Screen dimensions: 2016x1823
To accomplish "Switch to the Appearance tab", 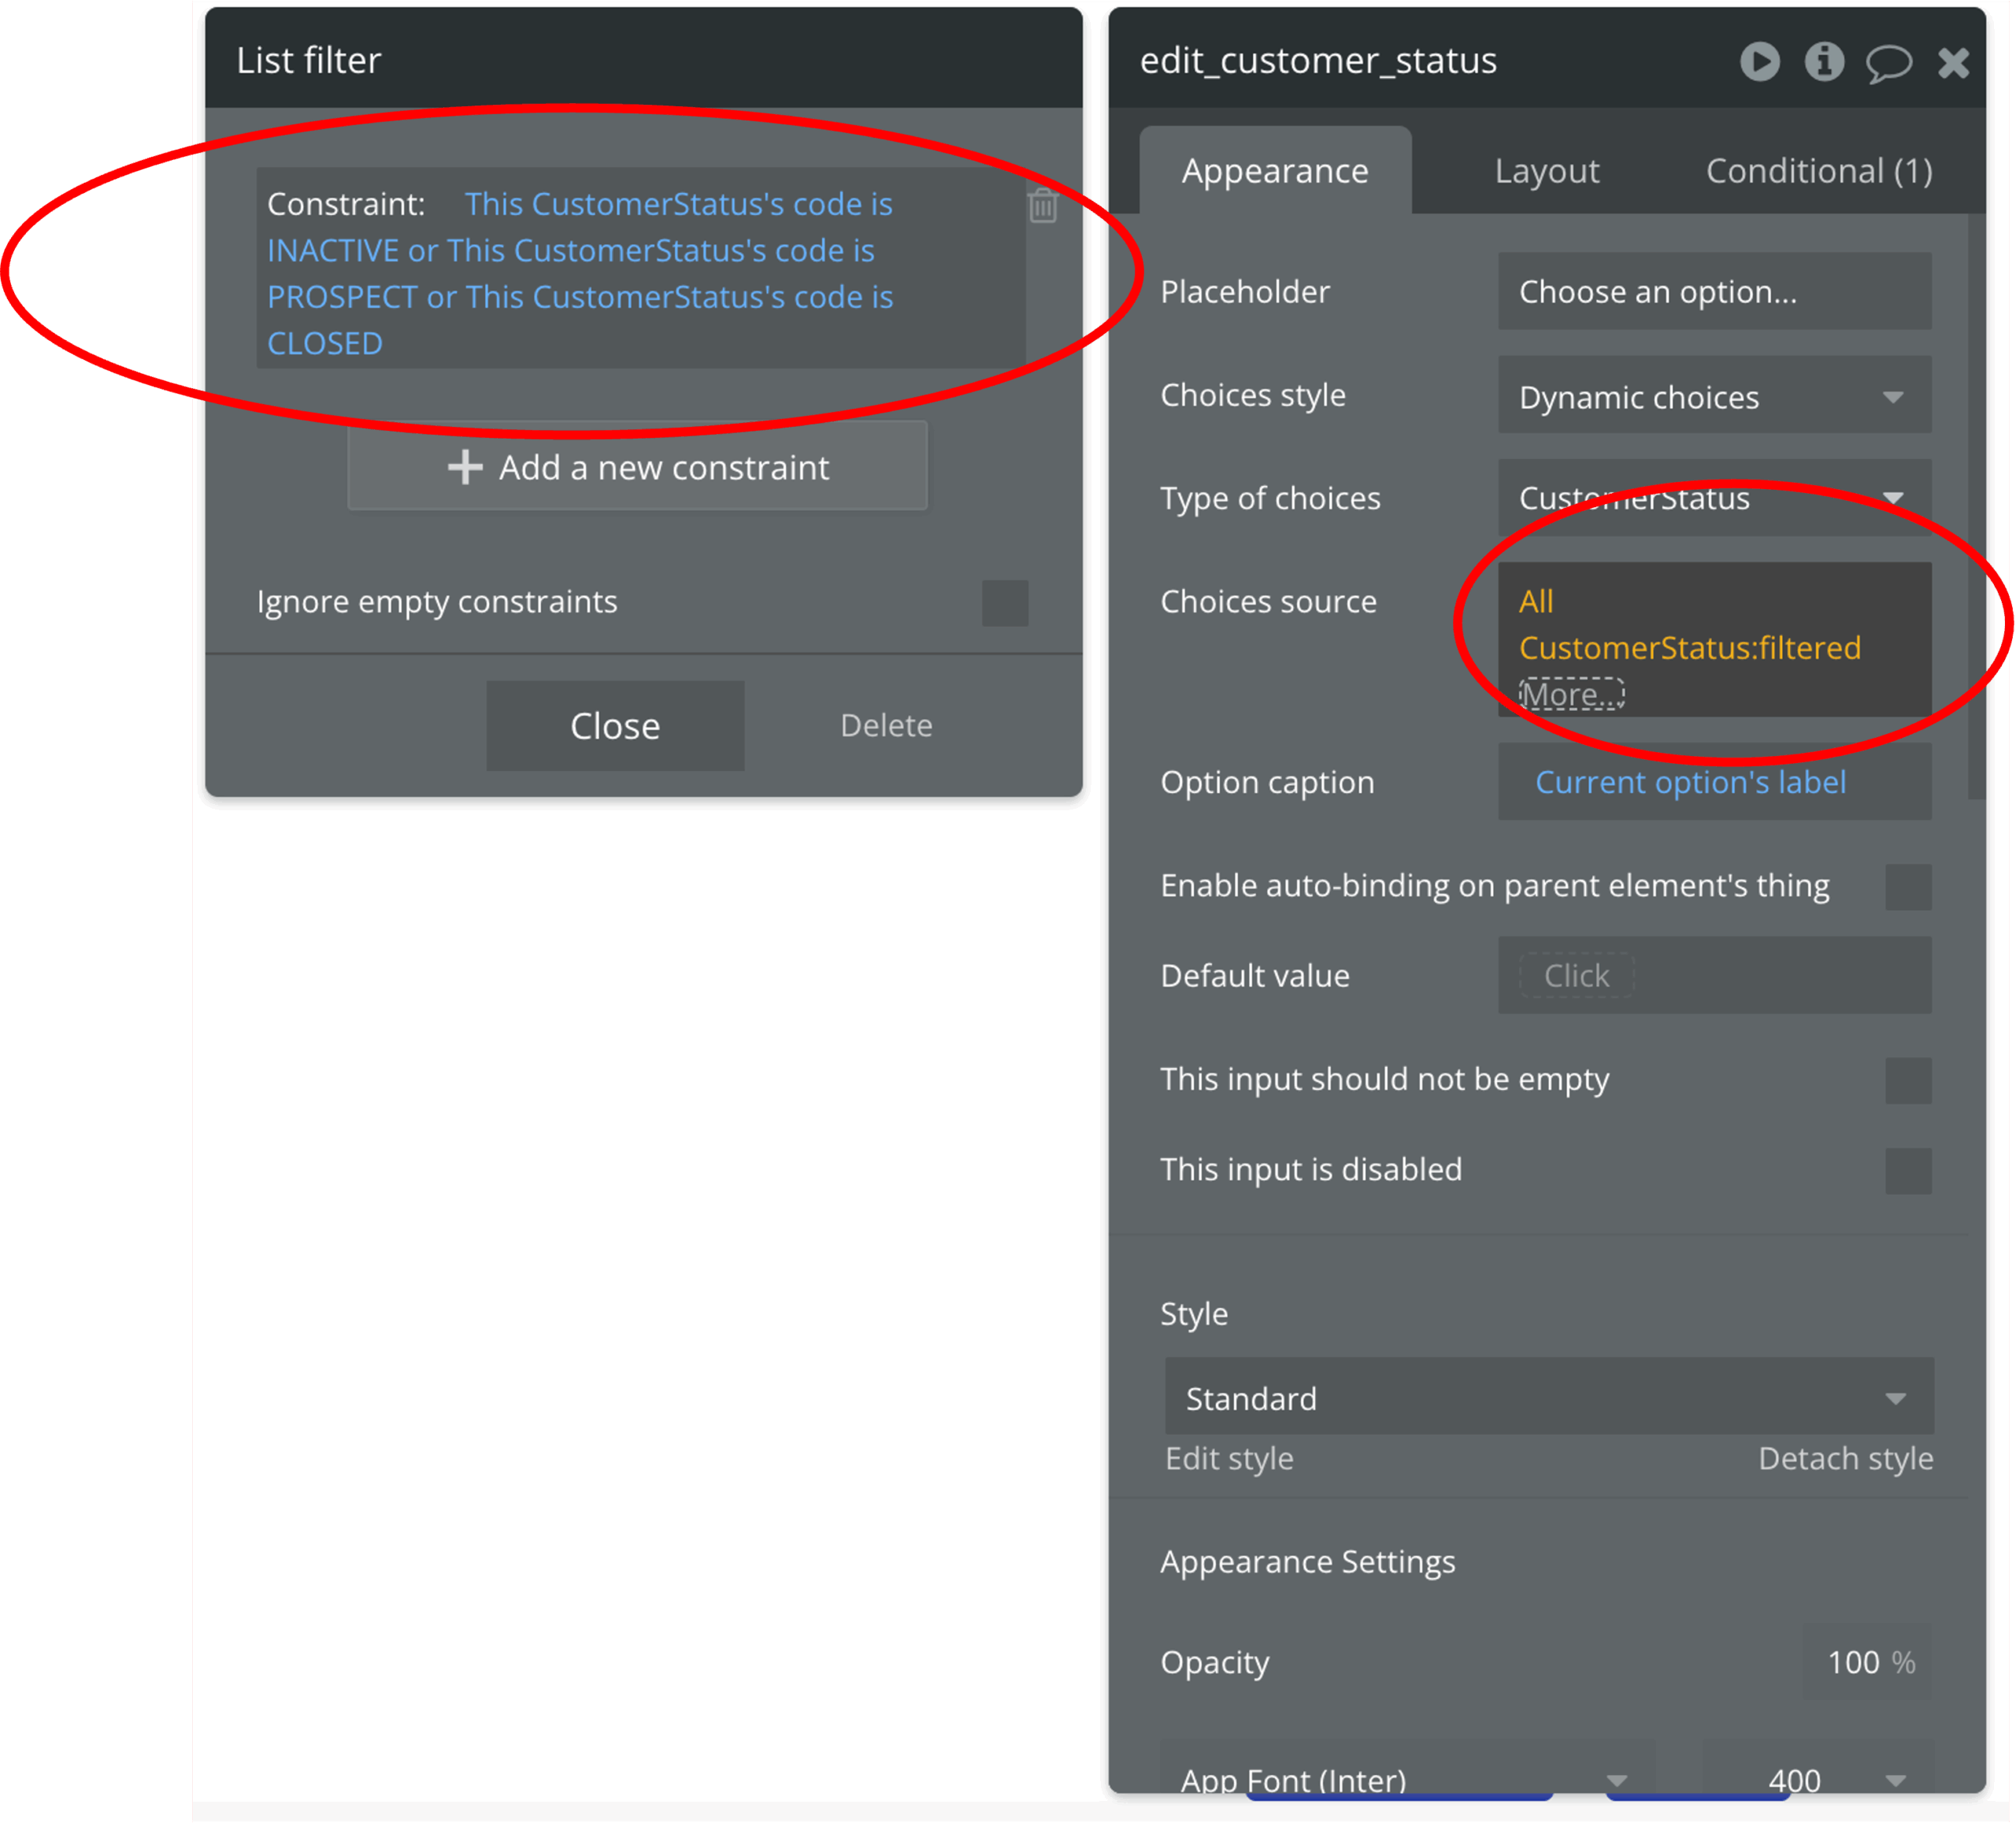I will click(x=1274, y=171).
